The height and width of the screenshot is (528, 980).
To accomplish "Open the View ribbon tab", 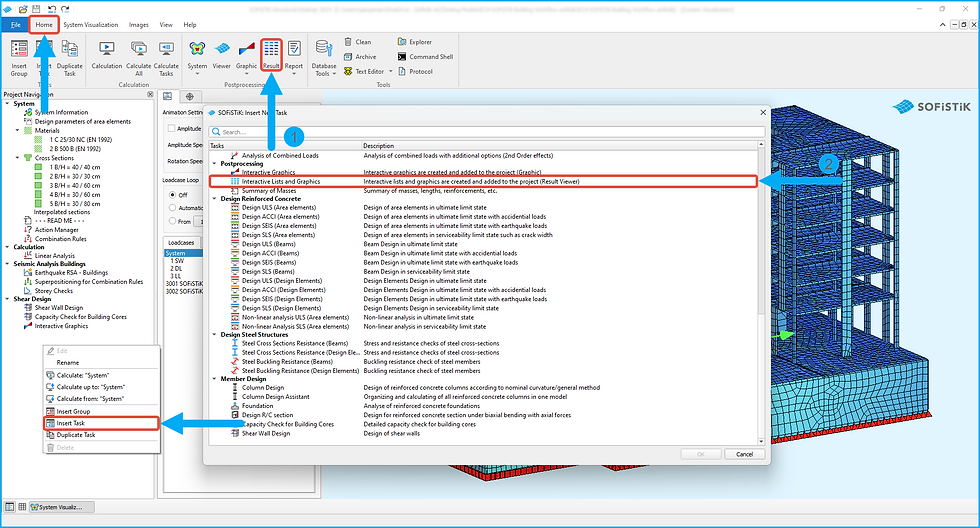I will (x=166, y=24).
